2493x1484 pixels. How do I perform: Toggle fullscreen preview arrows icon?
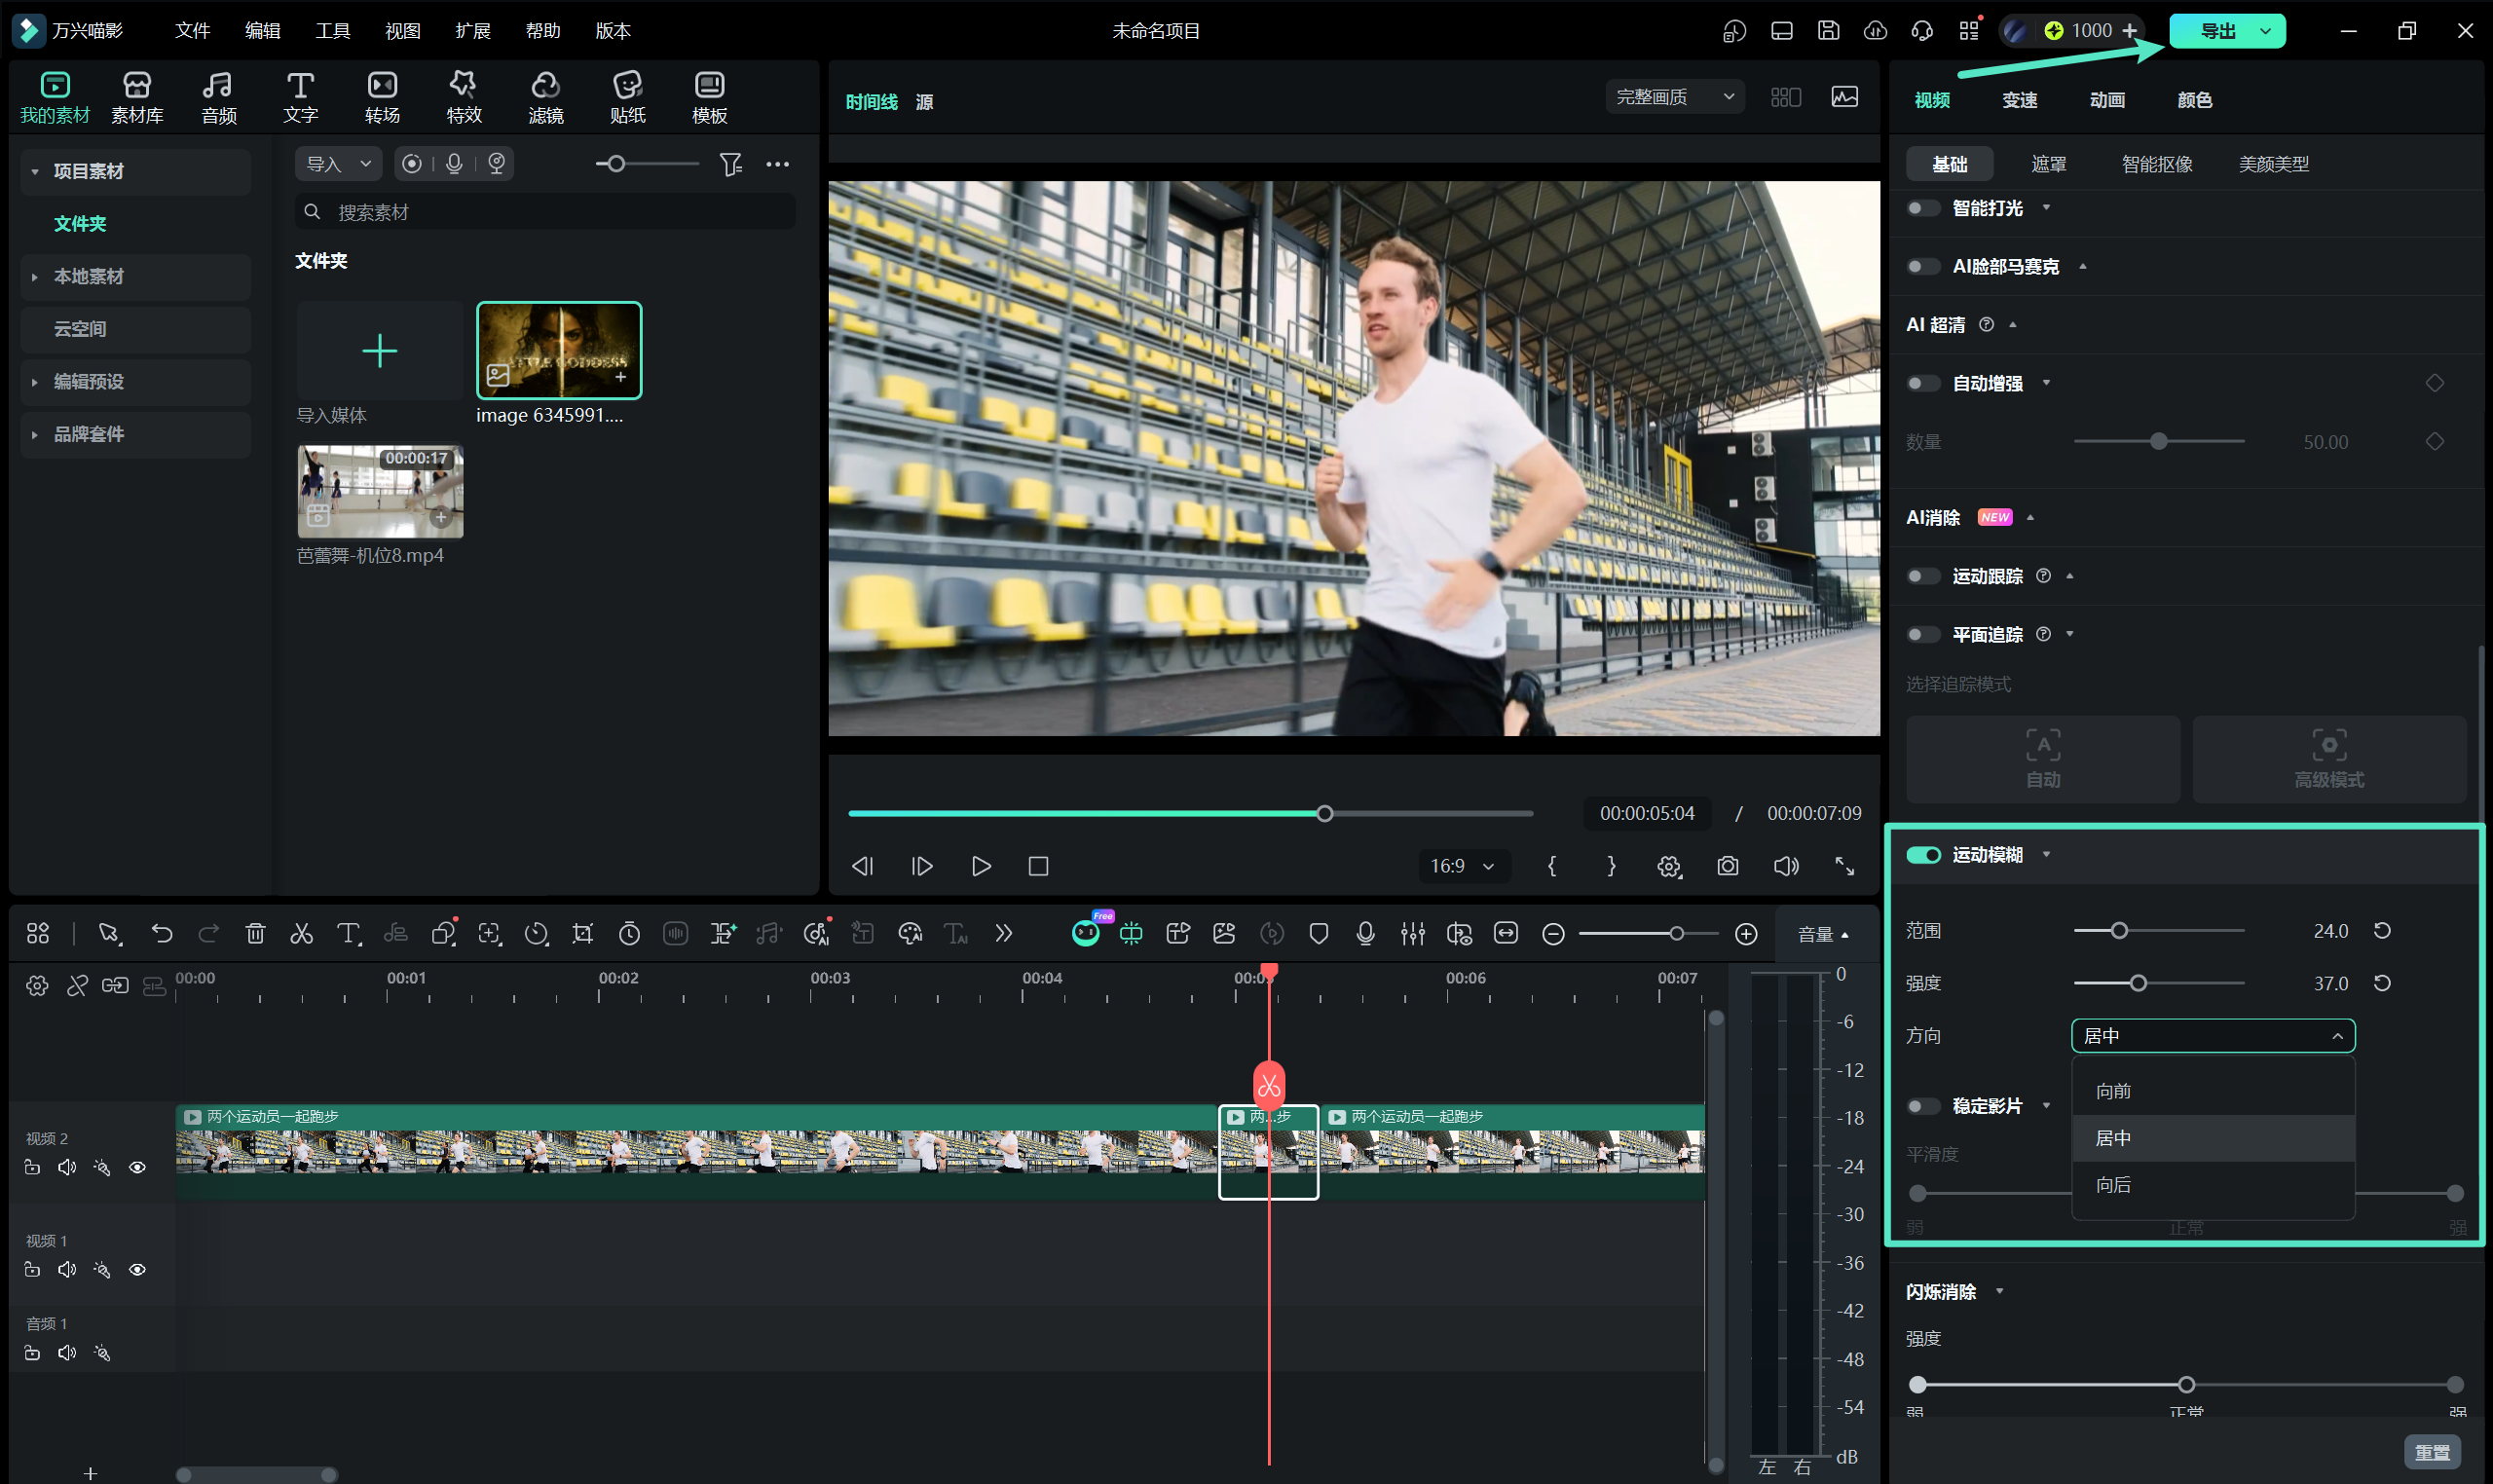[1845, 866]
